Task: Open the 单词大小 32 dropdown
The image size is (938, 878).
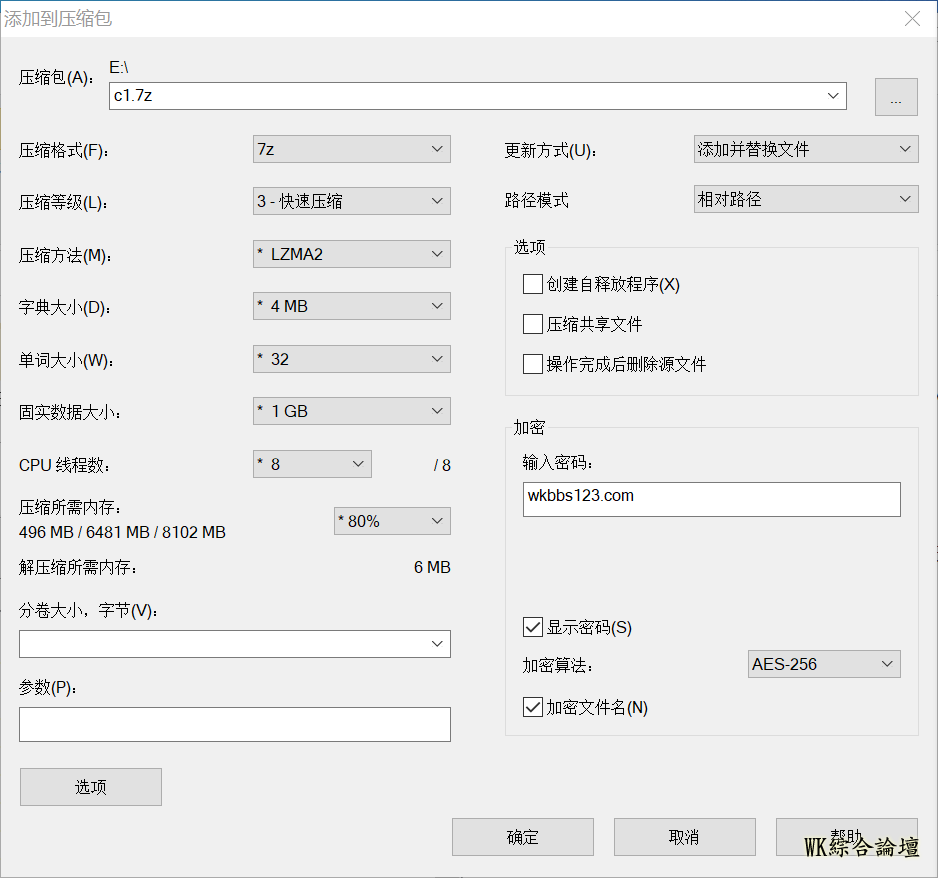Action: [351, 359]
